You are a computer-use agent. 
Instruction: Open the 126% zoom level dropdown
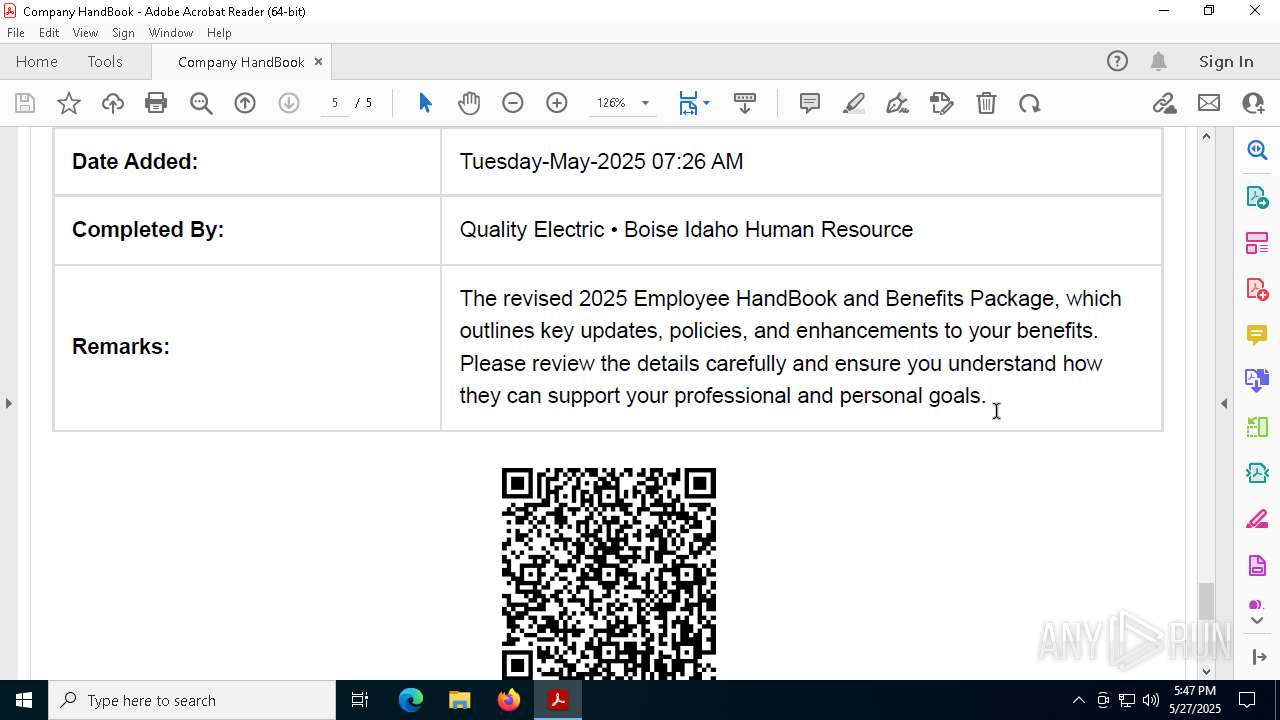645,103
